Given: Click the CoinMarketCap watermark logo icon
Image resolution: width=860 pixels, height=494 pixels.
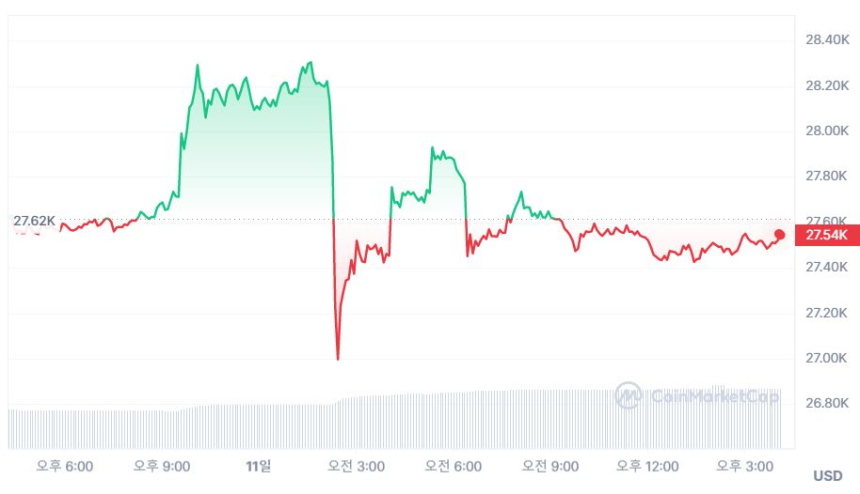Looking at the screenshot, I should (x=628, y=395).
